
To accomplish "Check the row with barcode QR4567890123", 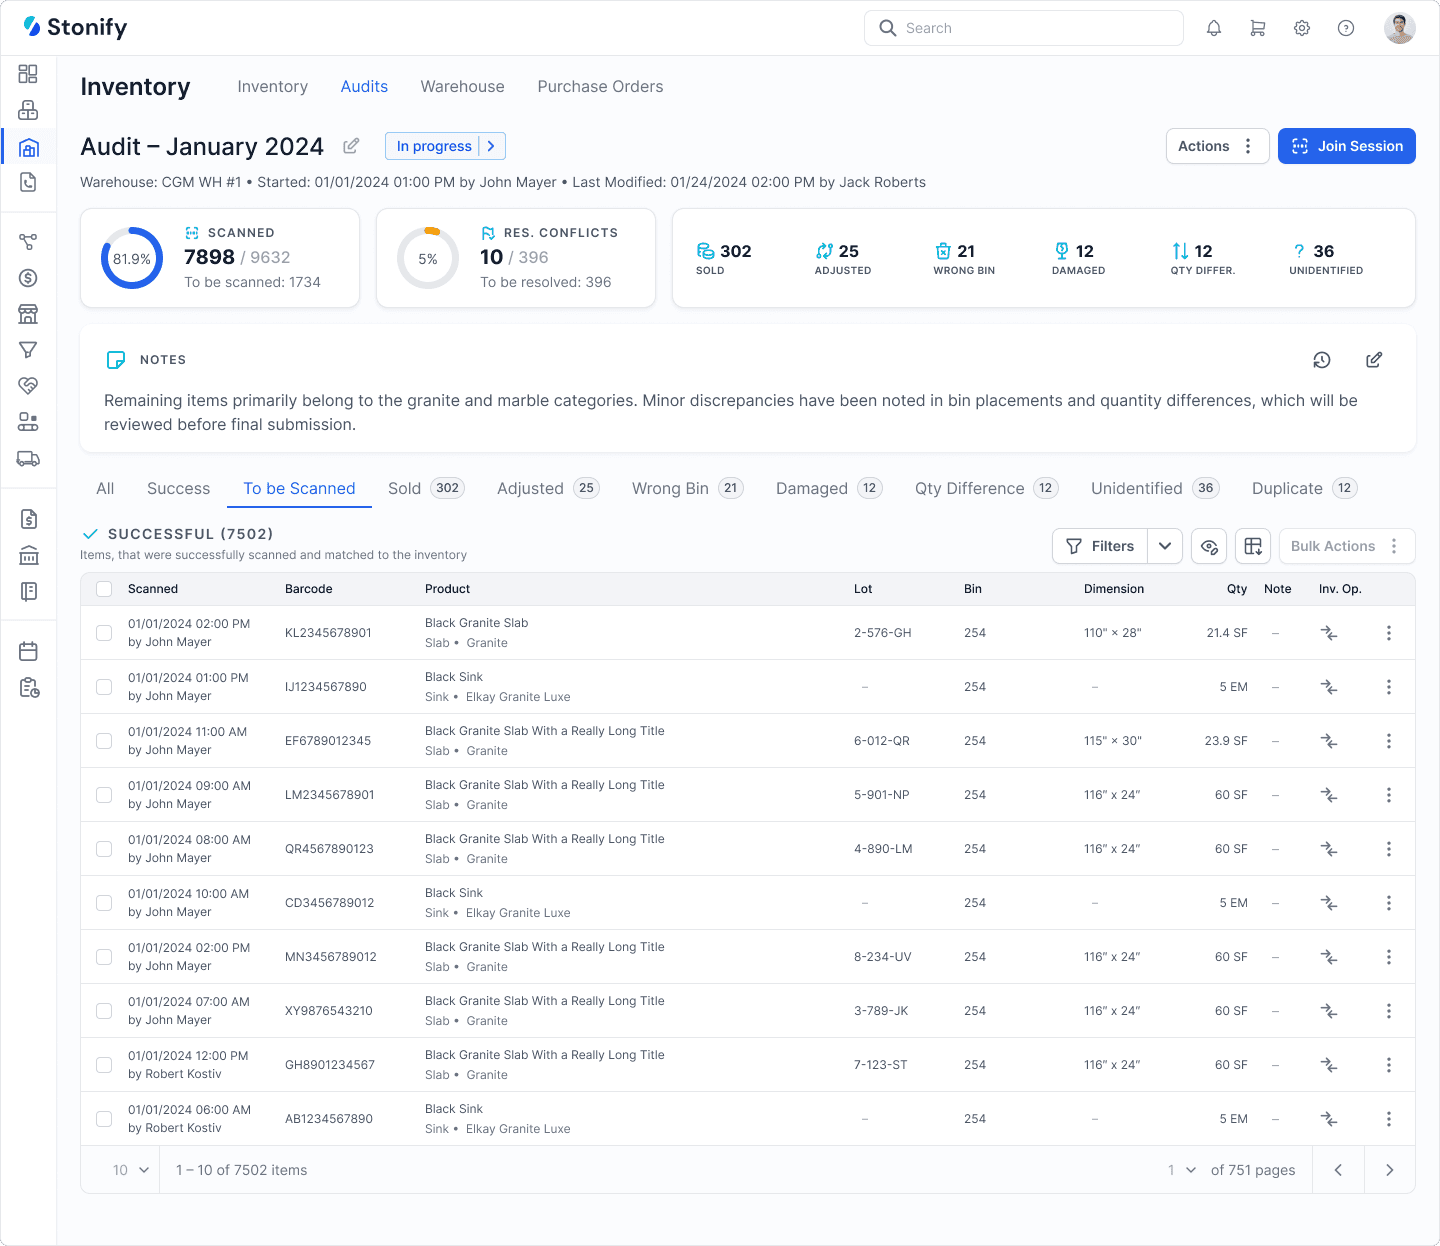I will pyautogui.click(x=104, y=849).
